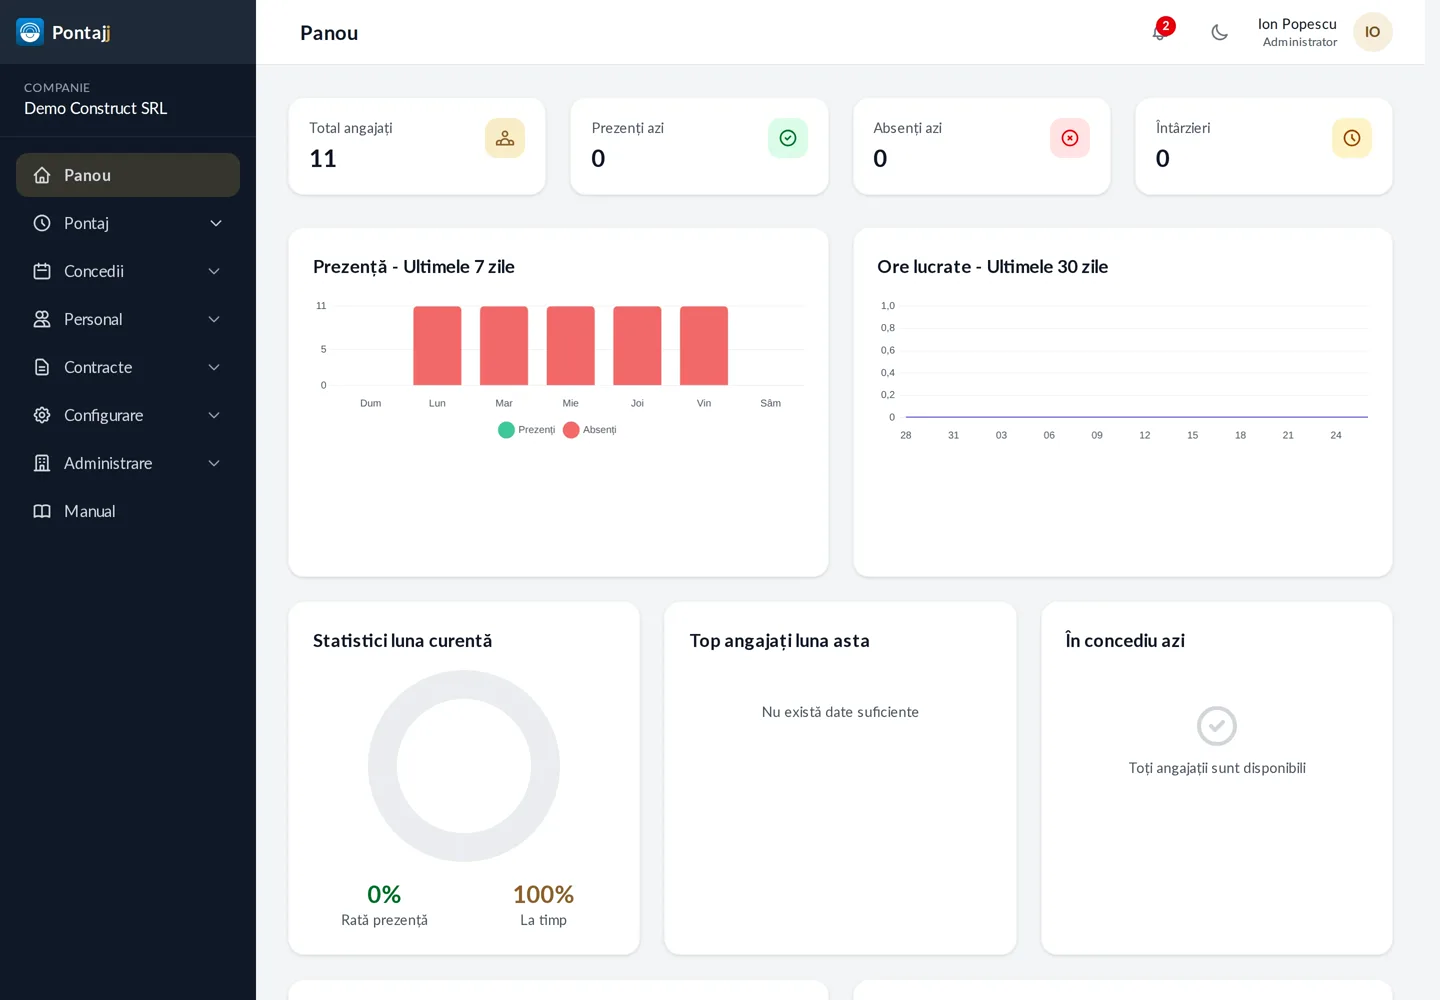Click the Joi bar in attendance chart
Screen dimensions: 1440x1000
[x=637, y=346]
